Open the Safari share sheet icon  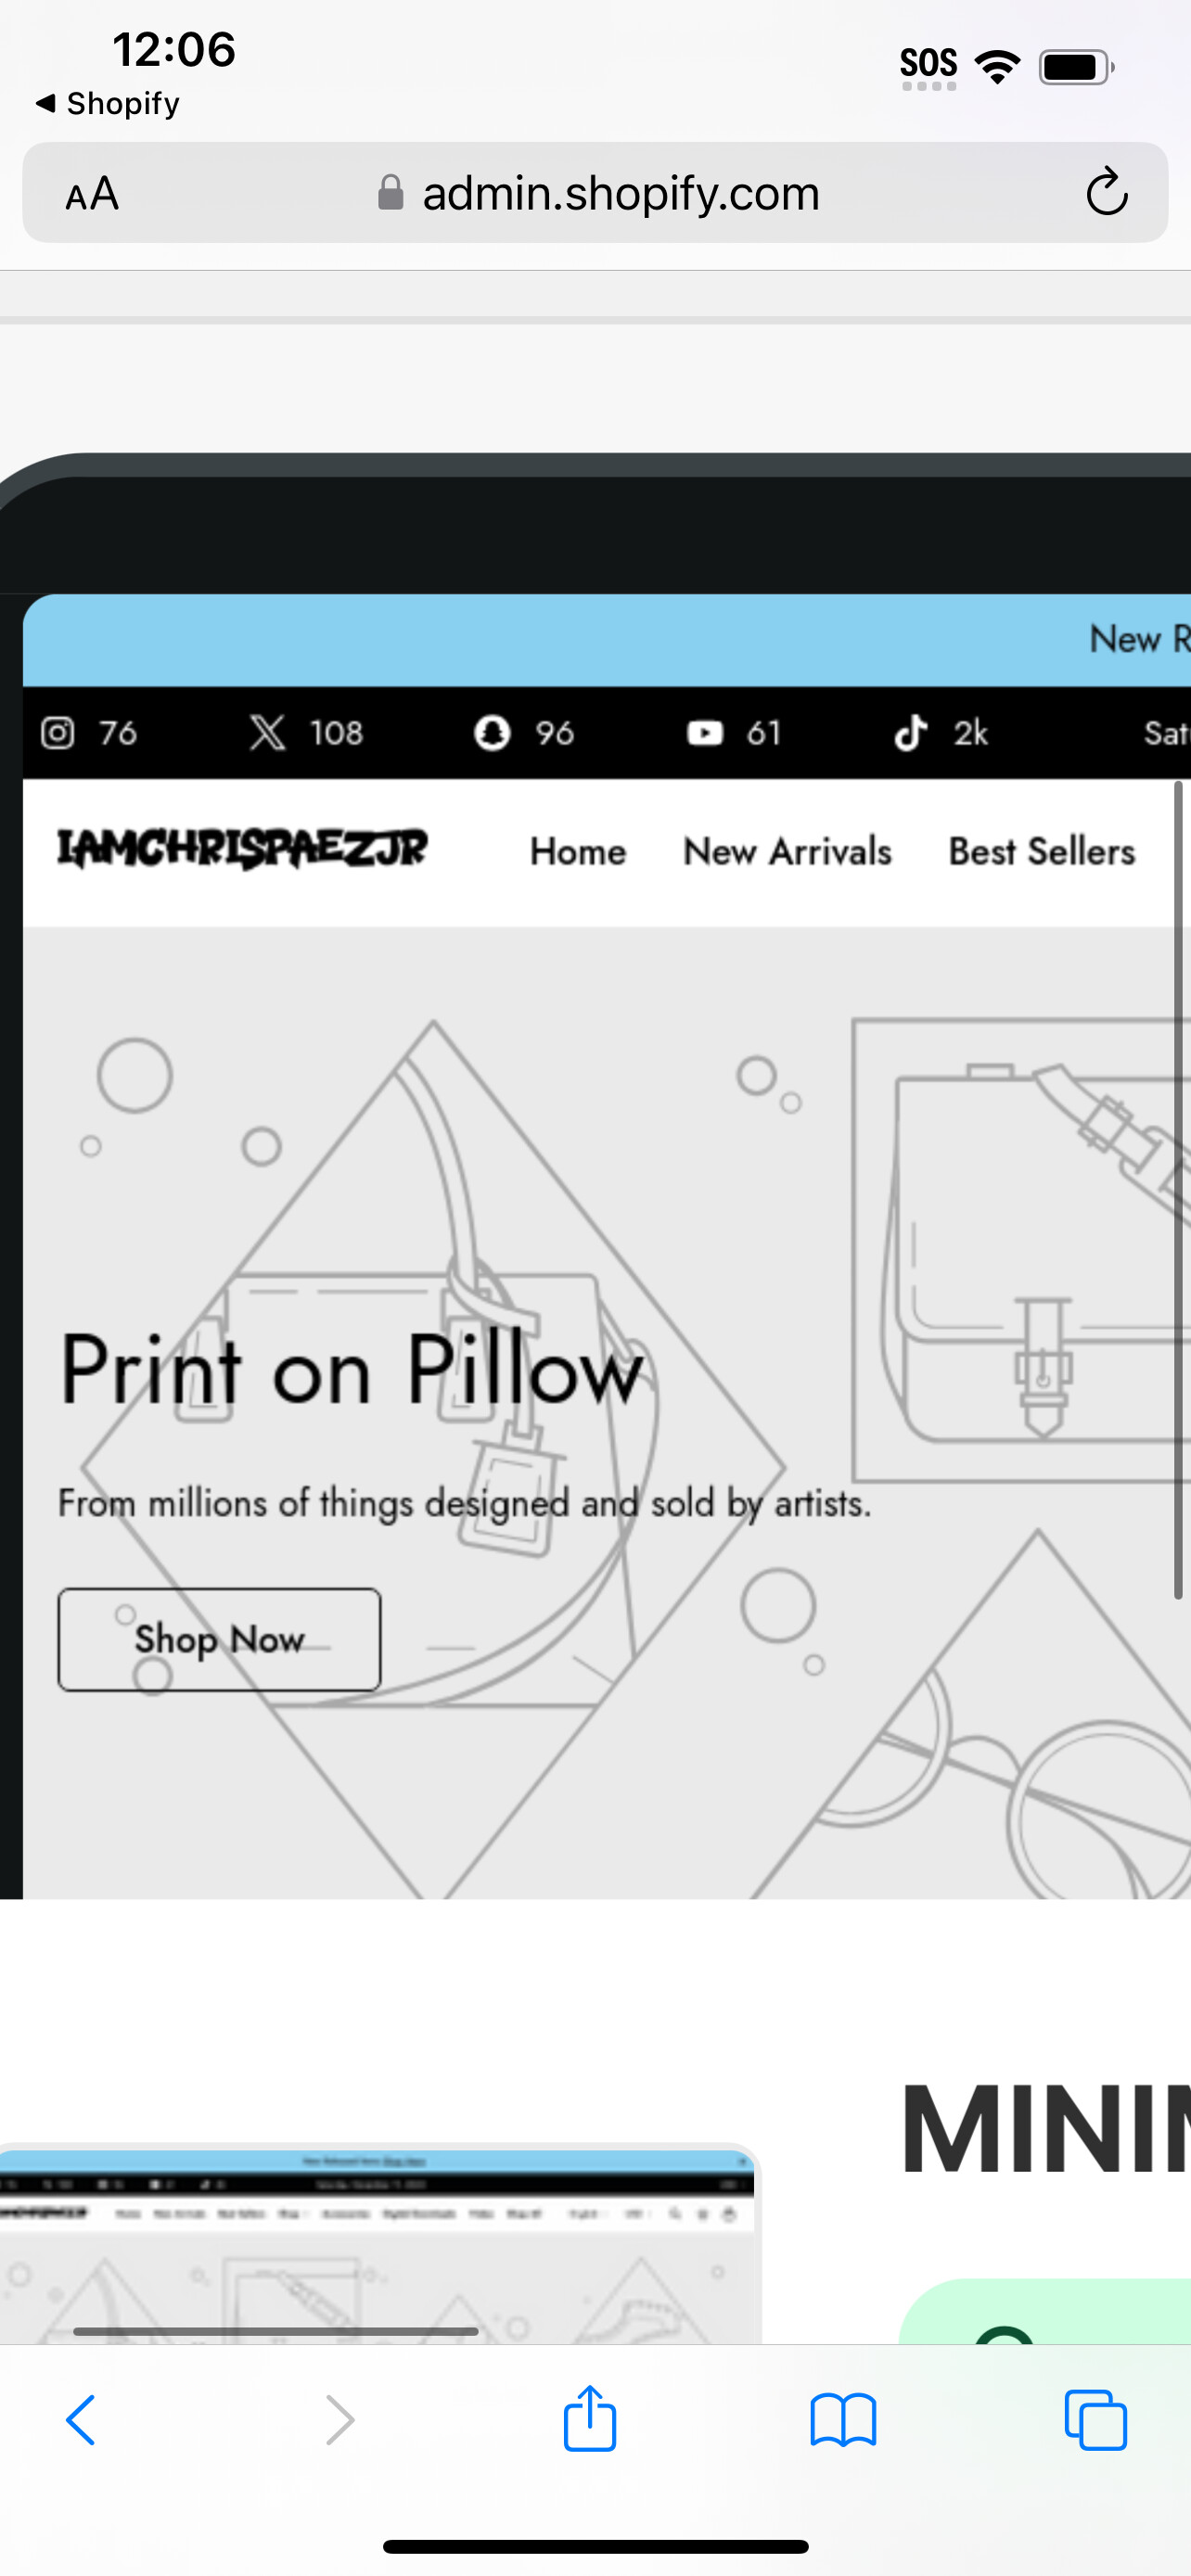click(590, 2418)
